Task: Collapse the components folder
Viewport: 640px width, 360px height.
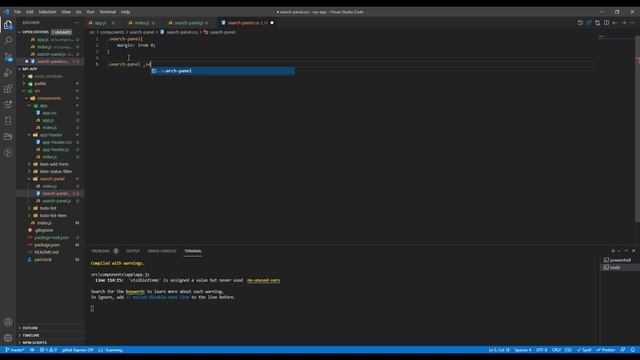Action: tap(49, 98)
